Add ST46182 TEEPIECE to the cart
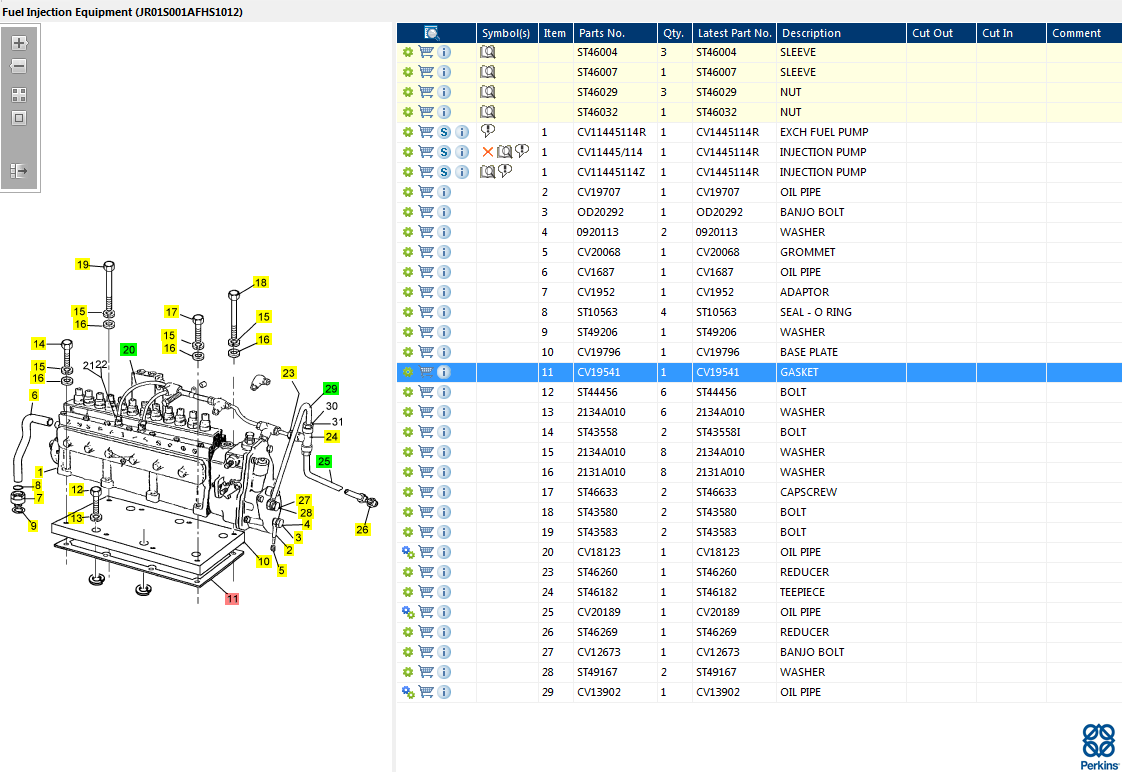Viewport: 1122px width, 772px height. click(426, 592)
